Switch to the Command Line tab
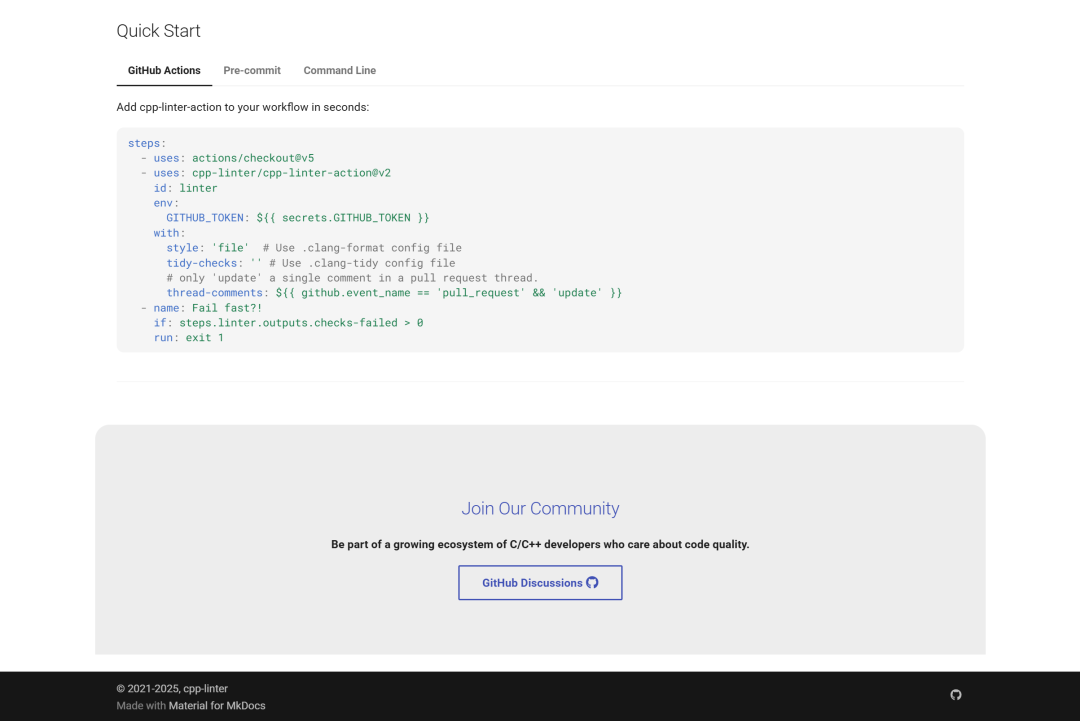Screen dimensions: 1080x721 tap(339, 70)
